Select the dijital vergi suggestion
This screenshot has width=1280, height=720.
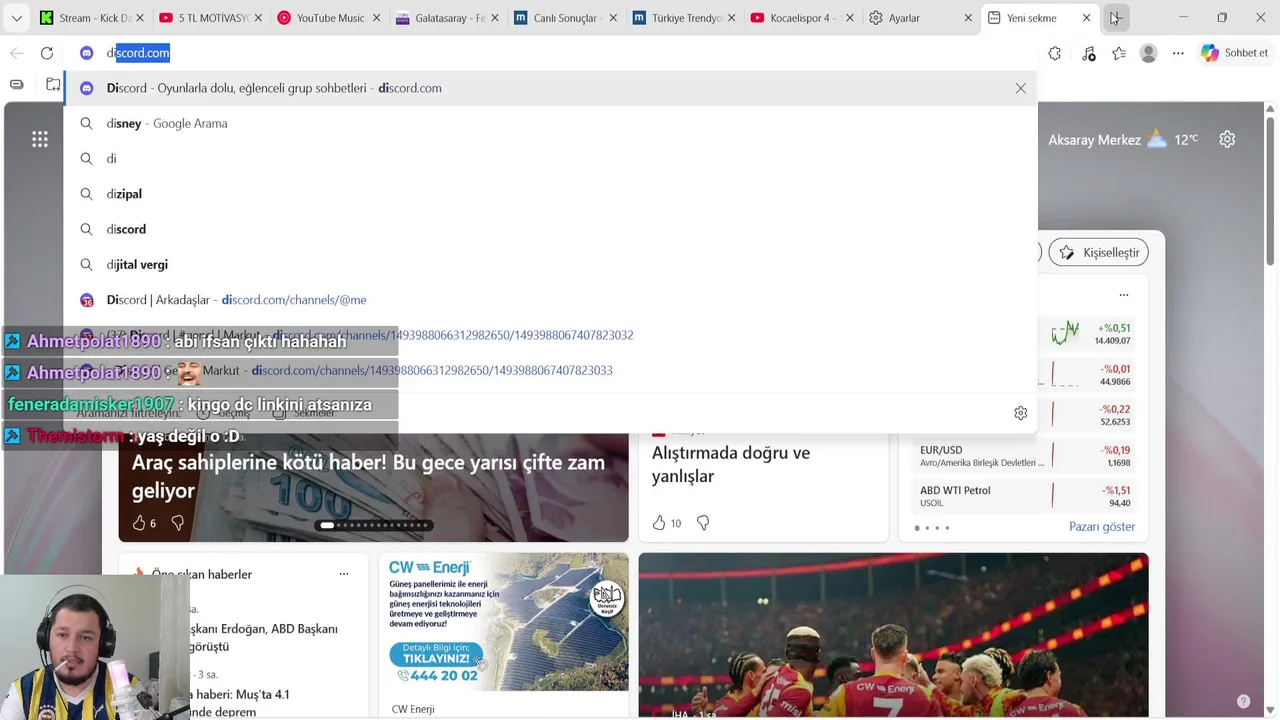[550, 264]
